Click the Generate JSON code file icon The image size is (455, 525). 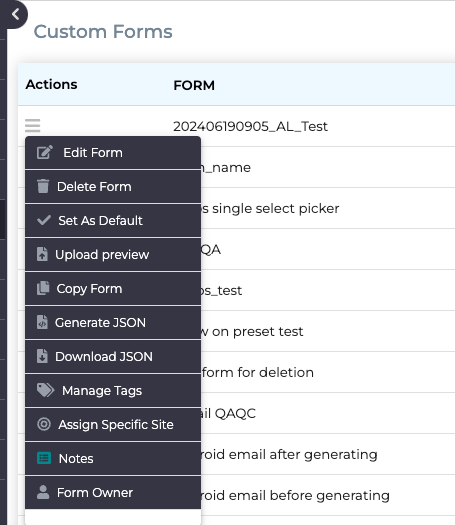[42, 322]
